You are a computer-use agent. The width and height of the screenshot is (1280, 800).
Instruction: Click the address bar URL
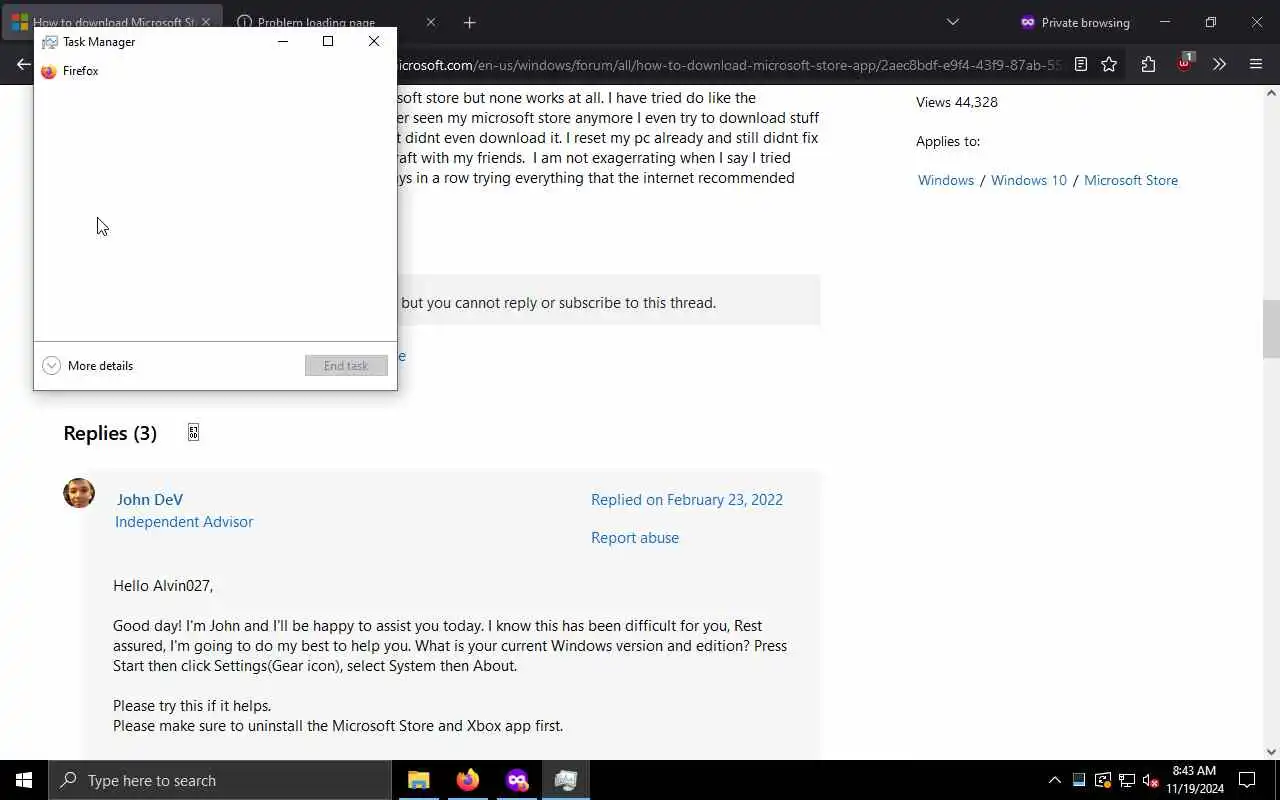click(x=728, y=65)
